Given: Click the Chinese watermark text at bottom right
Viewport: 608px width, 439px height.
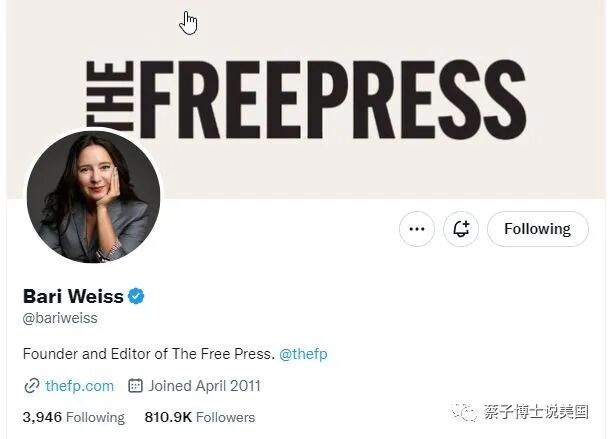Looking at the screenshot, I should (536, 412).
